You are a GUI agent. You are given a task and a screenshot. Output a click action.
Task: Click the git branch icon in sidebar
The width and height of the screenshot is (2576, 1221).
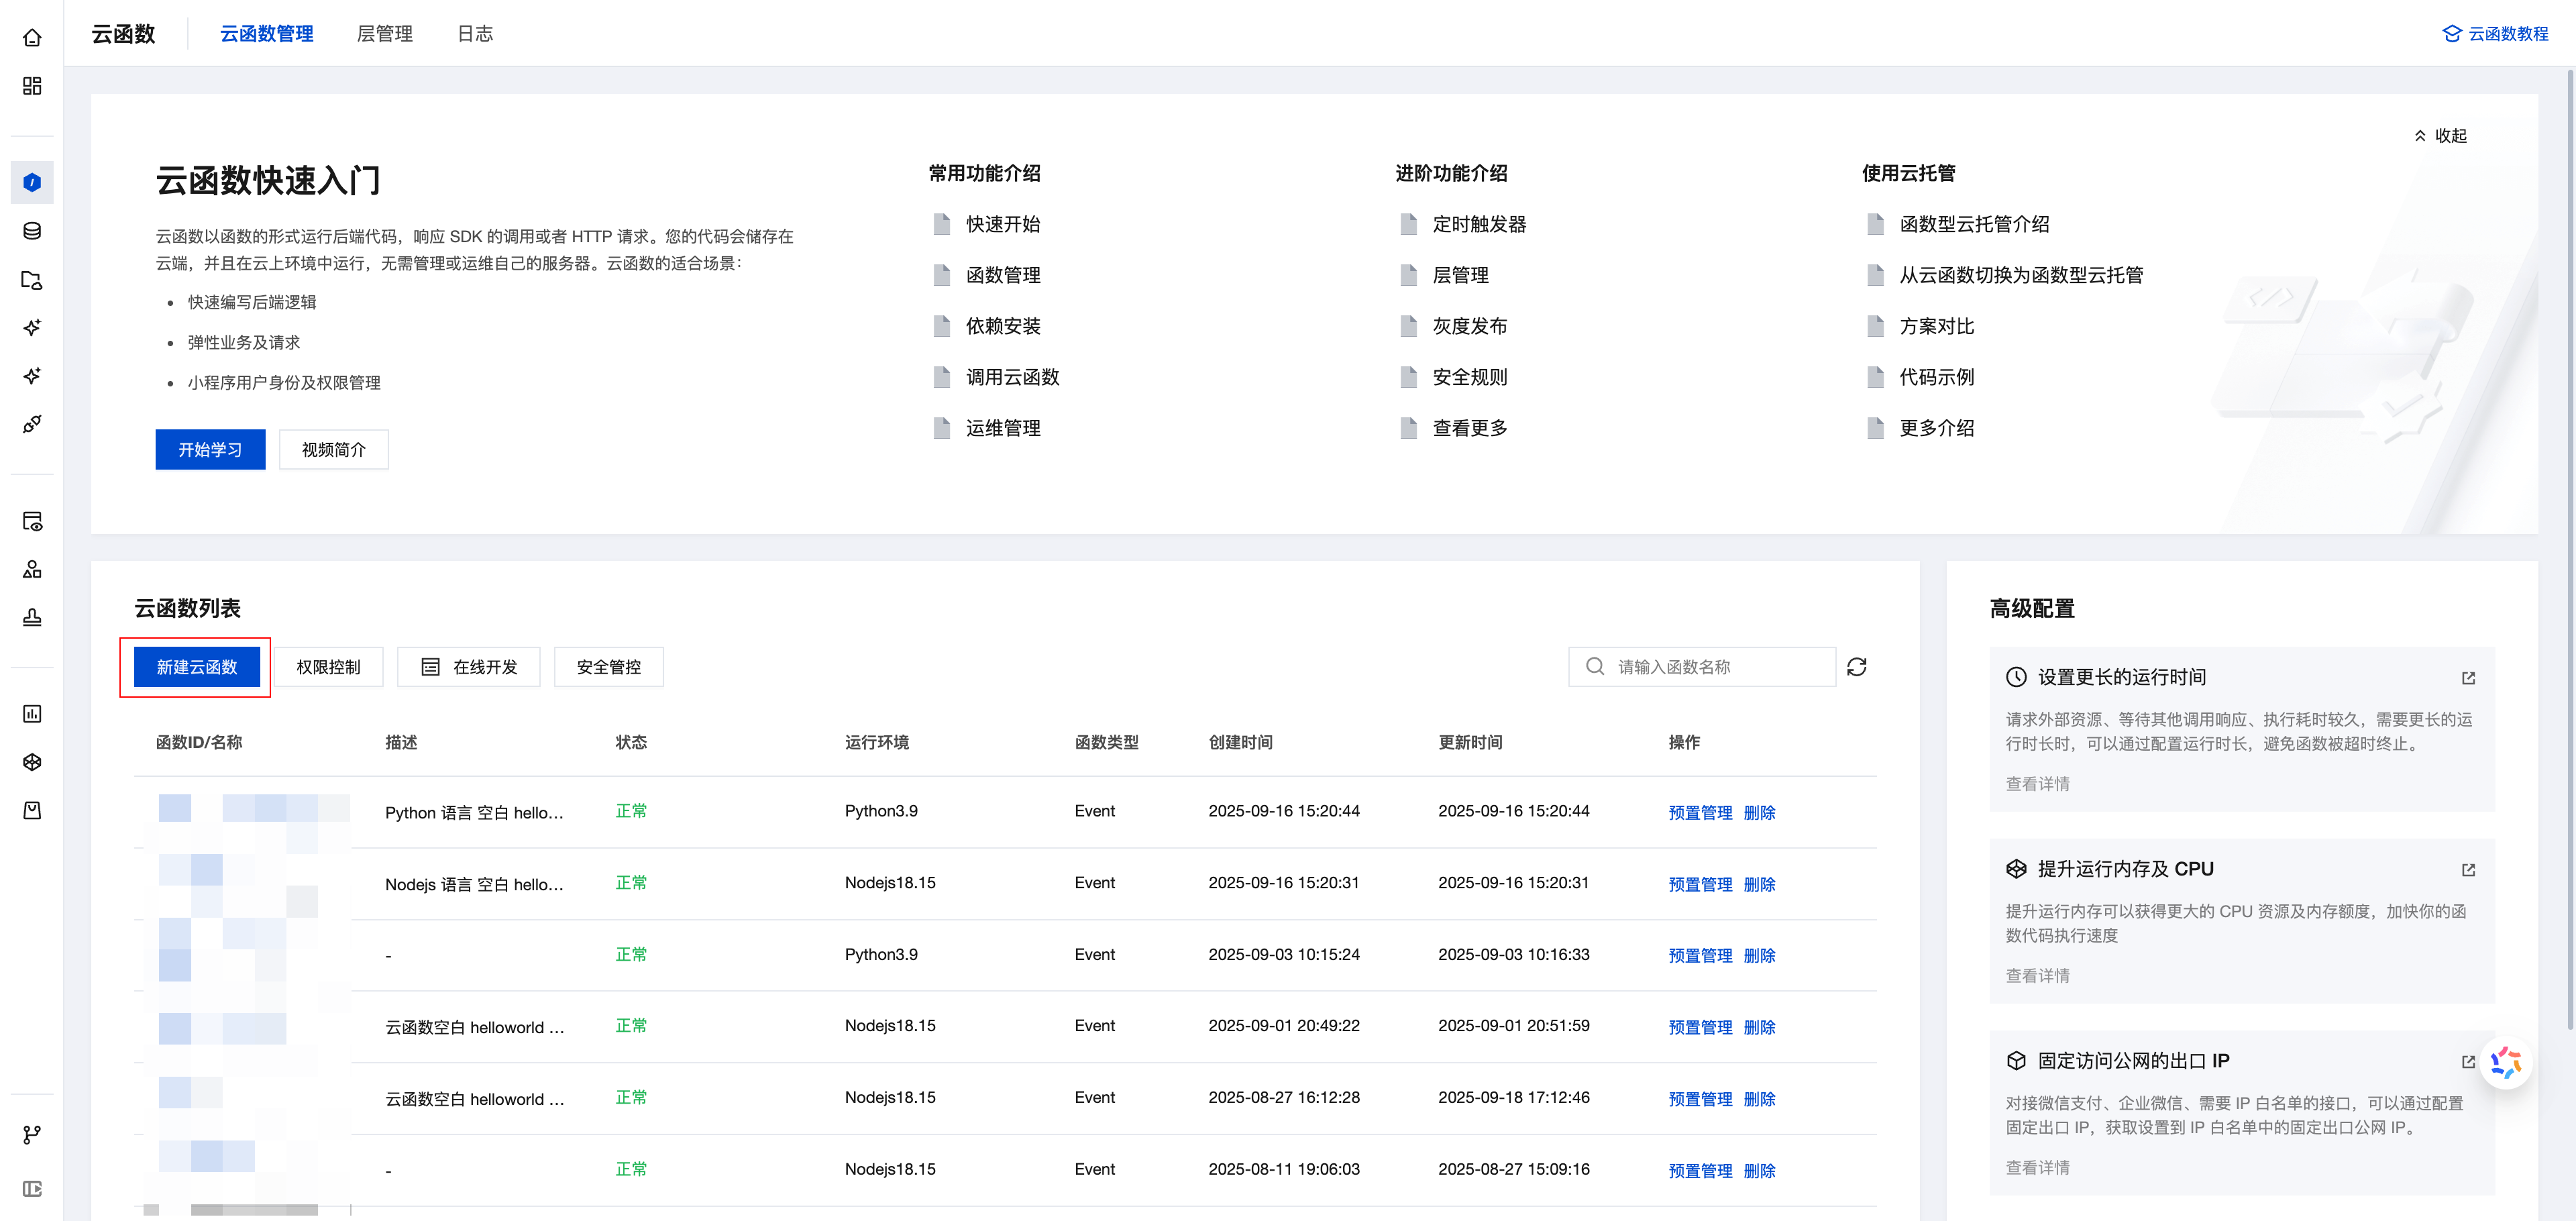point(32,1134)
